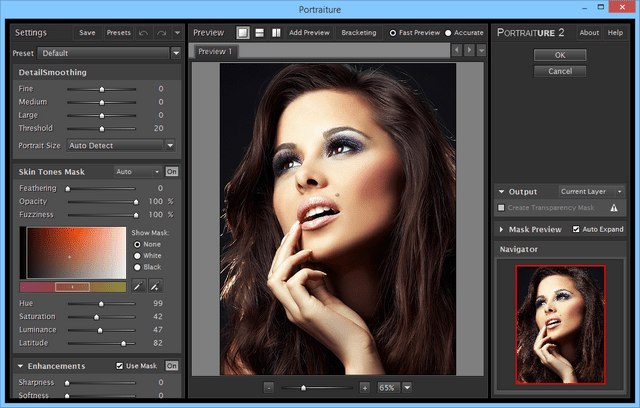The image size is (640, 408).
Task: Click the redo arrow in Settings
Action: tap(160, 32)
